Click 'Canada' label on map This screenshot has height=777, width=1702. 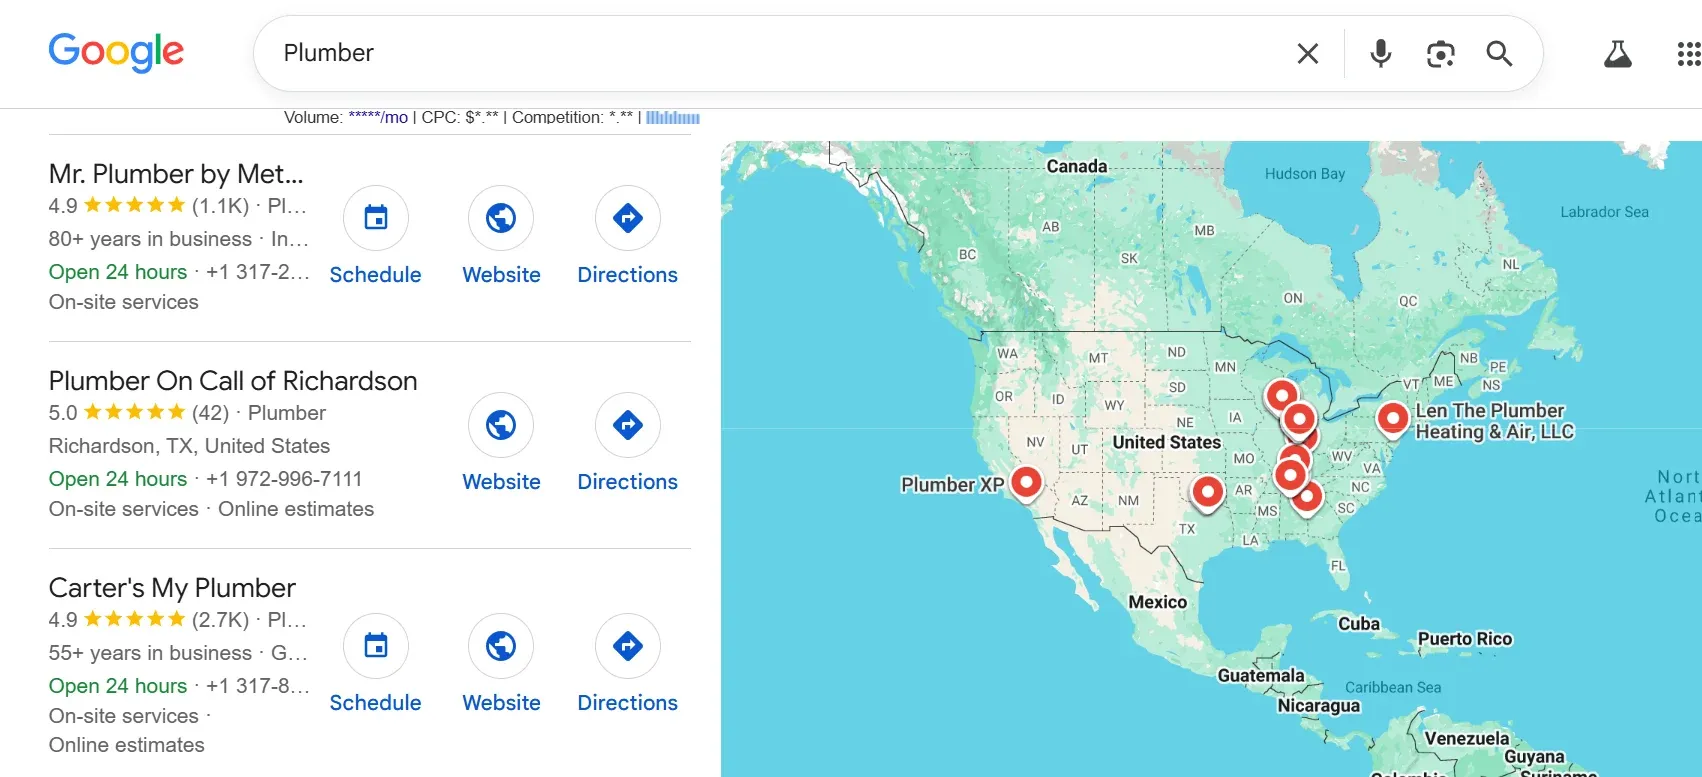pos(1077,166)
